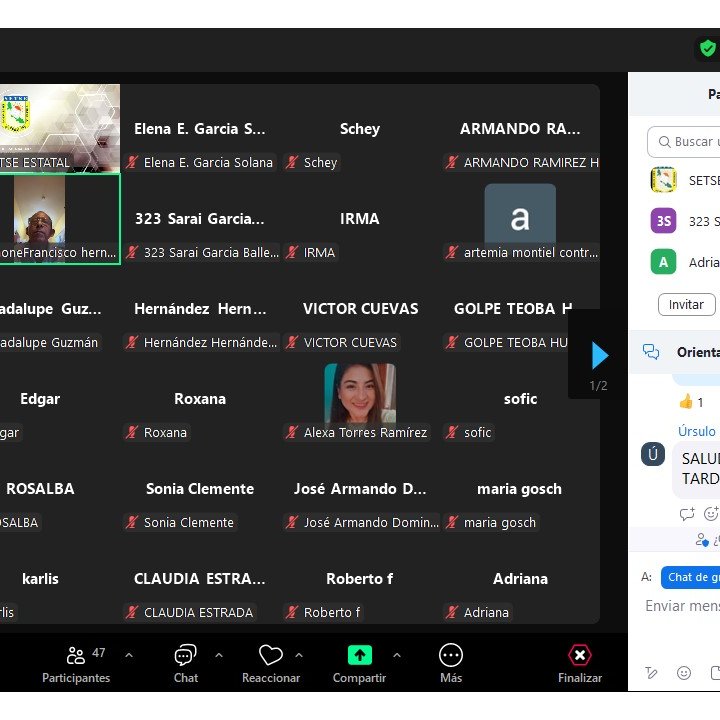Image resolution: width=720 pixels, height=720 pixels.
Task: Click the green Compartir share icon
Action: [x=359, y=655]
